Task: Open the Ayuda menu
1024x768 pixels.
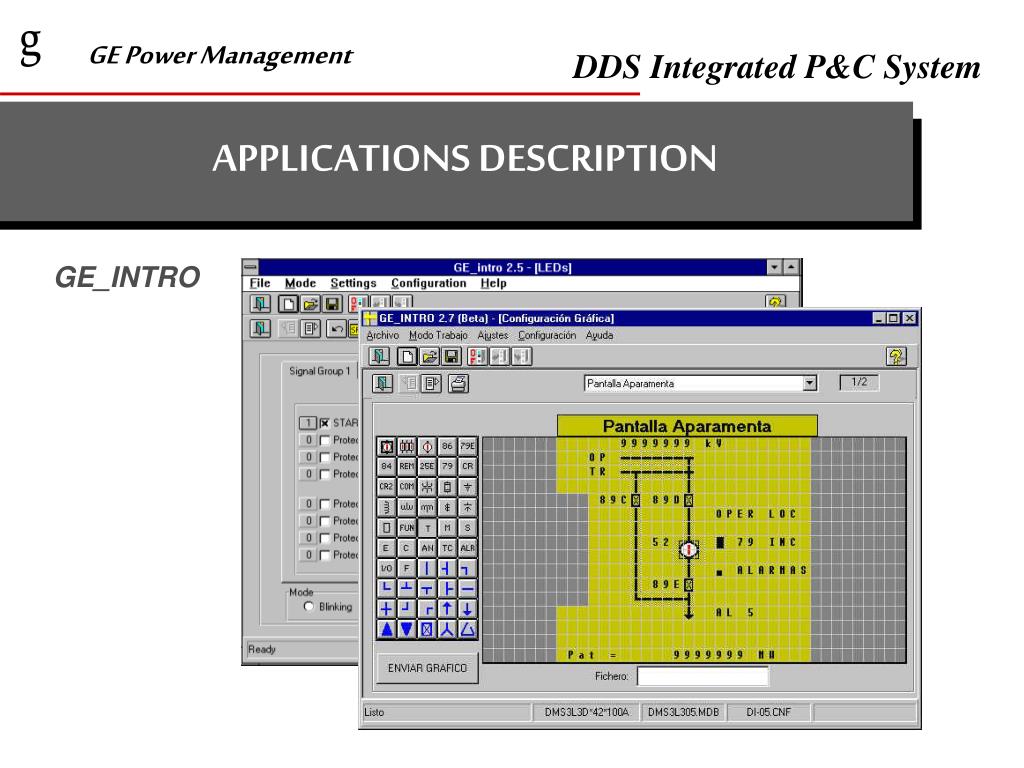Action: click(x=600, y=335)
